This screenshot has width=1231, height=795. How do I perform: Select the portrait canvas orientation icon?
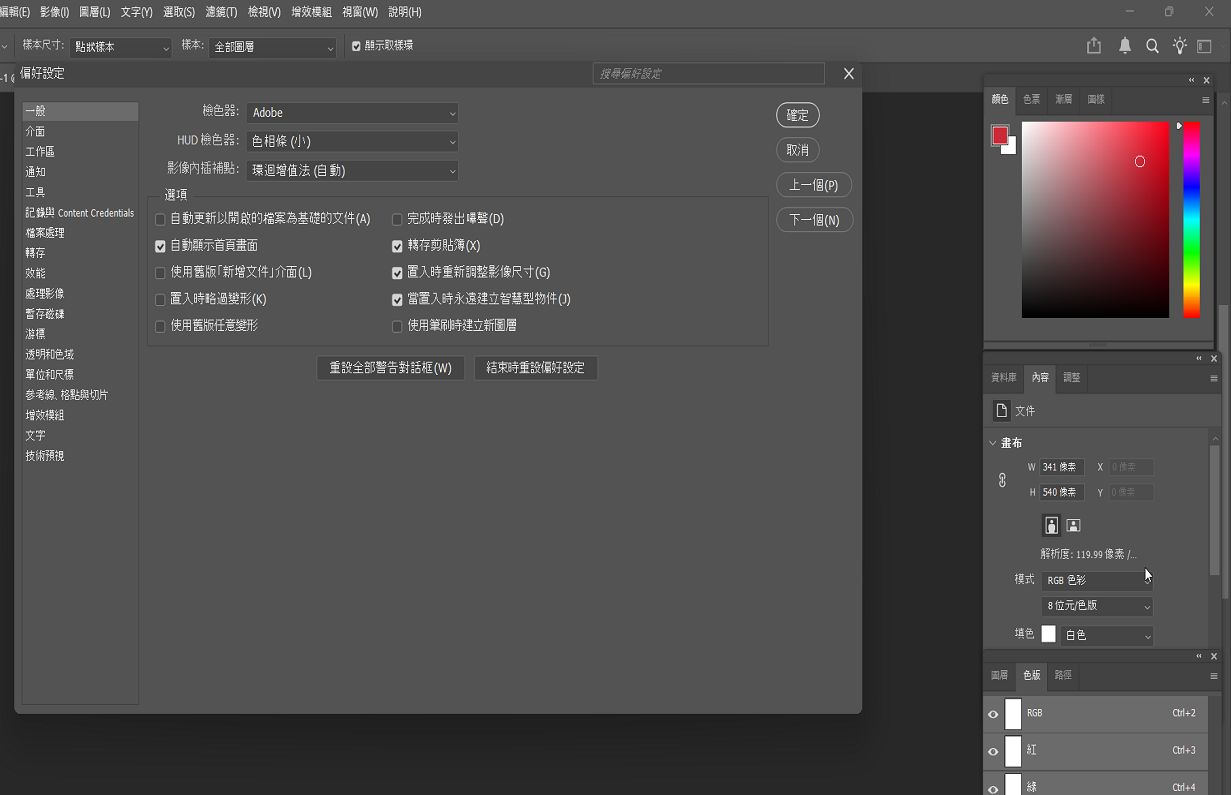pos(1051,525)
